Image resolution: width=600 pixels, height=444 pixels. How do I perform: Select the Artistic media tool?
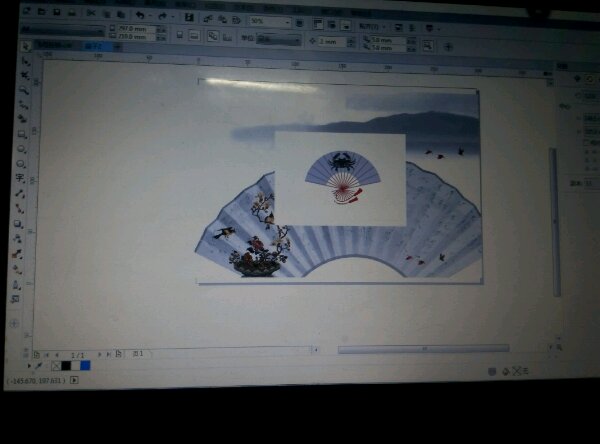23,119
